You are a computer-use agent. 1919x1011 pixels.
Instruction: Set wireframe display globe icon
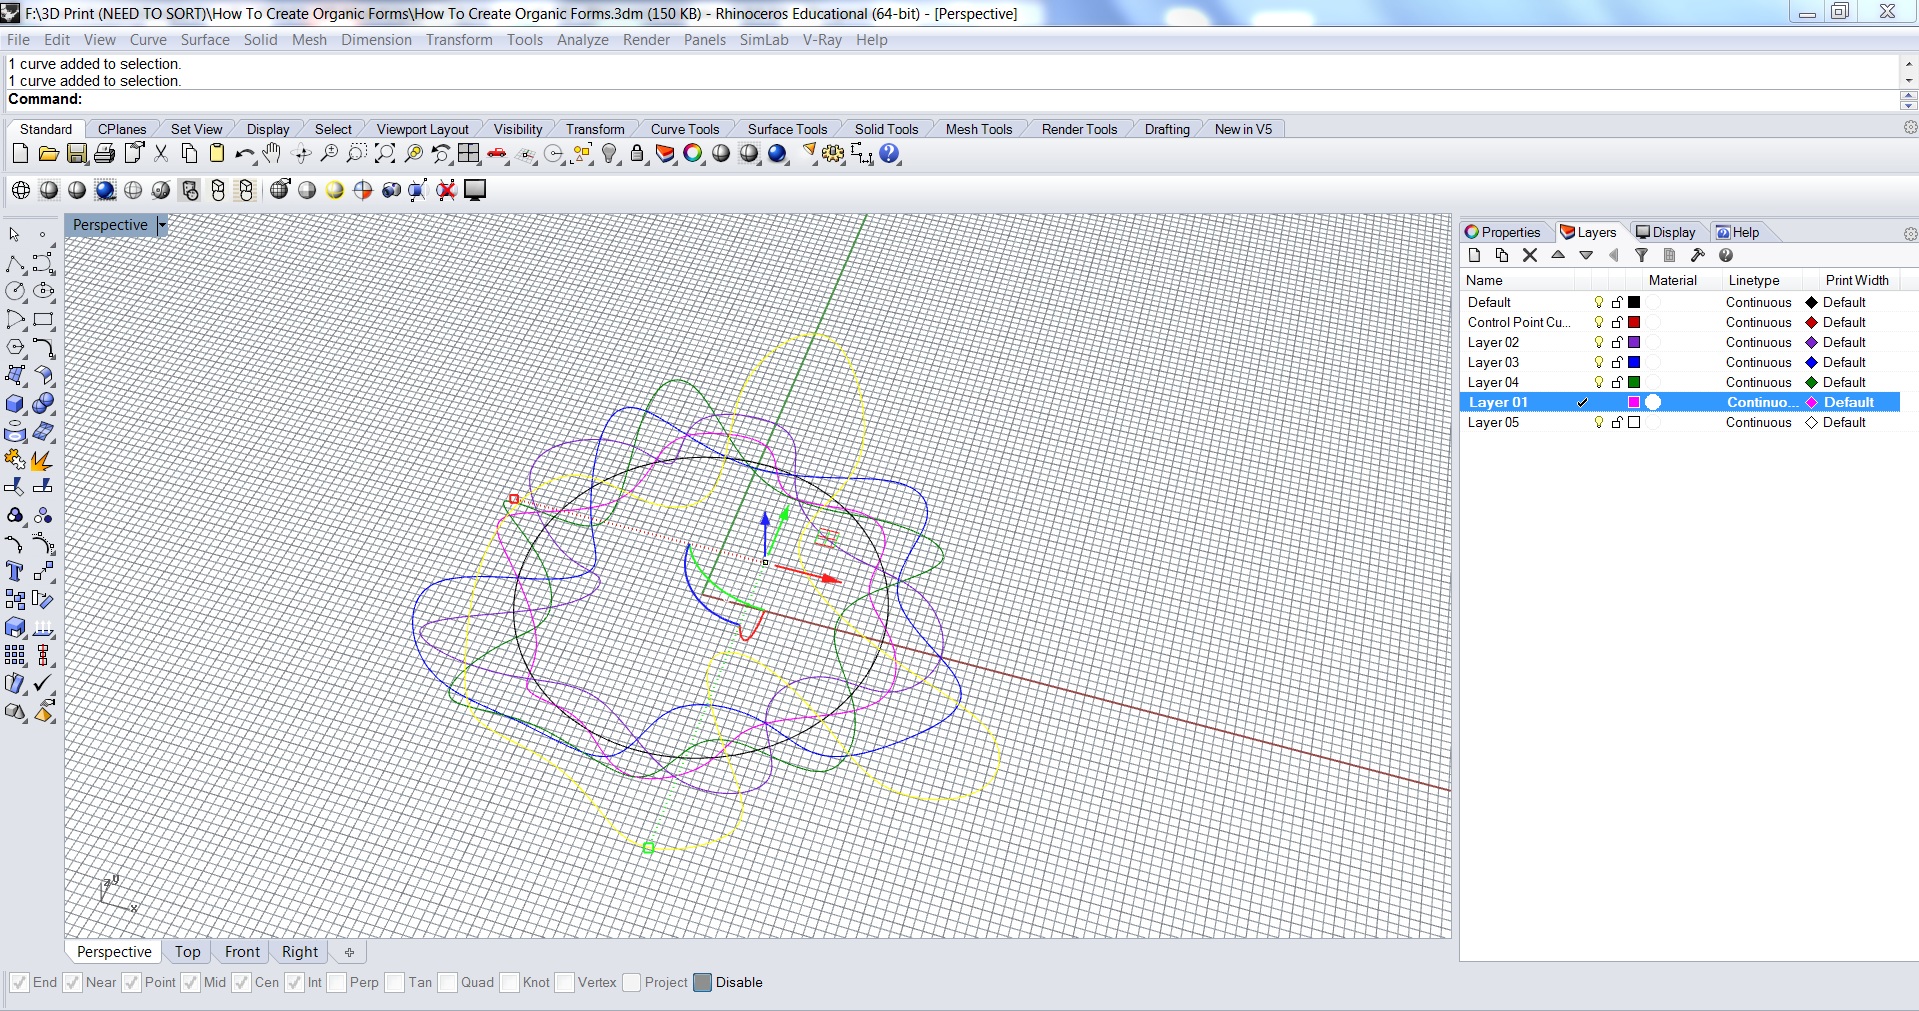coord(20,190)
